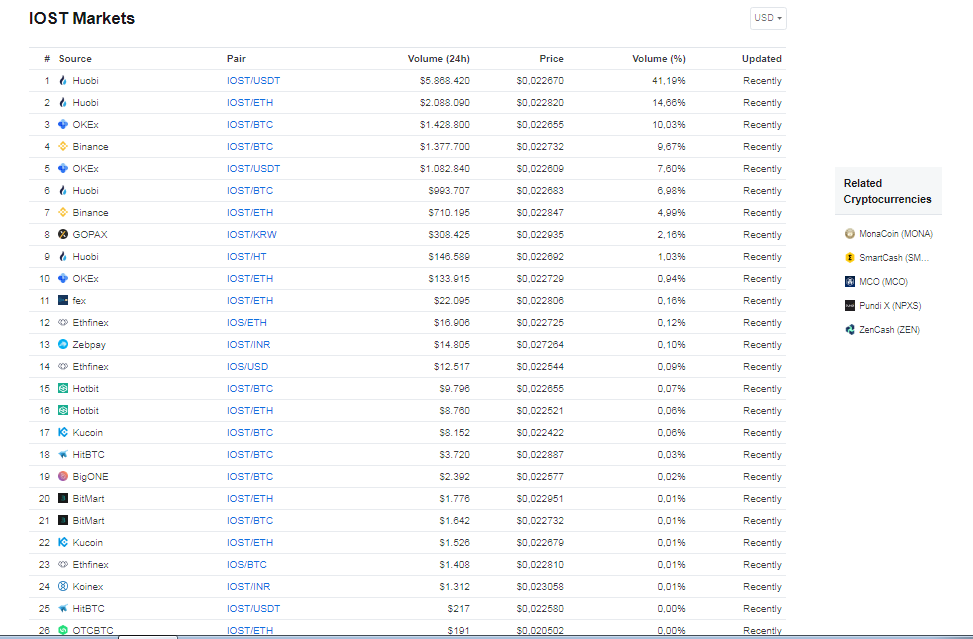Click OKEx icon in row 10
This screenshot has width=973, height=639.
pyautogui.click(x=63, y=279)
